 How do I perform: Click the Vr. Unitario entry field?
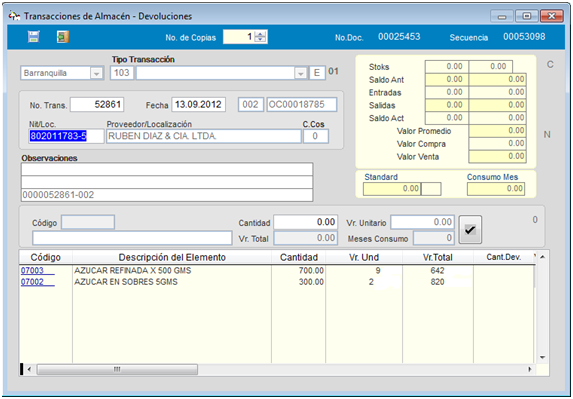pyautogui.click(x=422, y=222)
